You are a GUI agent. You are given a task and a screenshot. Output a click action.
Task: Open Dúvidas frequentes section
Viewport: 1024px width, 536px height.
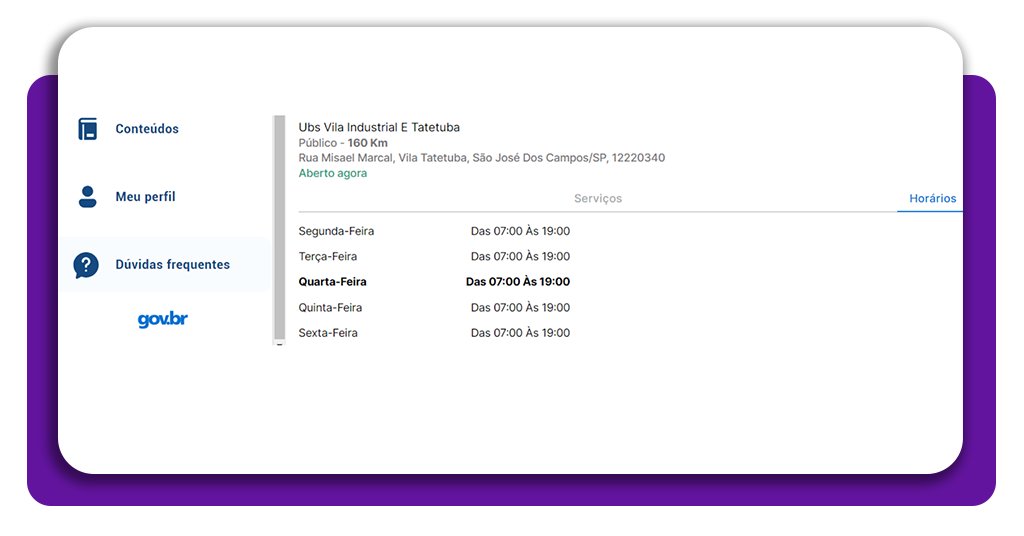(172, 264)
